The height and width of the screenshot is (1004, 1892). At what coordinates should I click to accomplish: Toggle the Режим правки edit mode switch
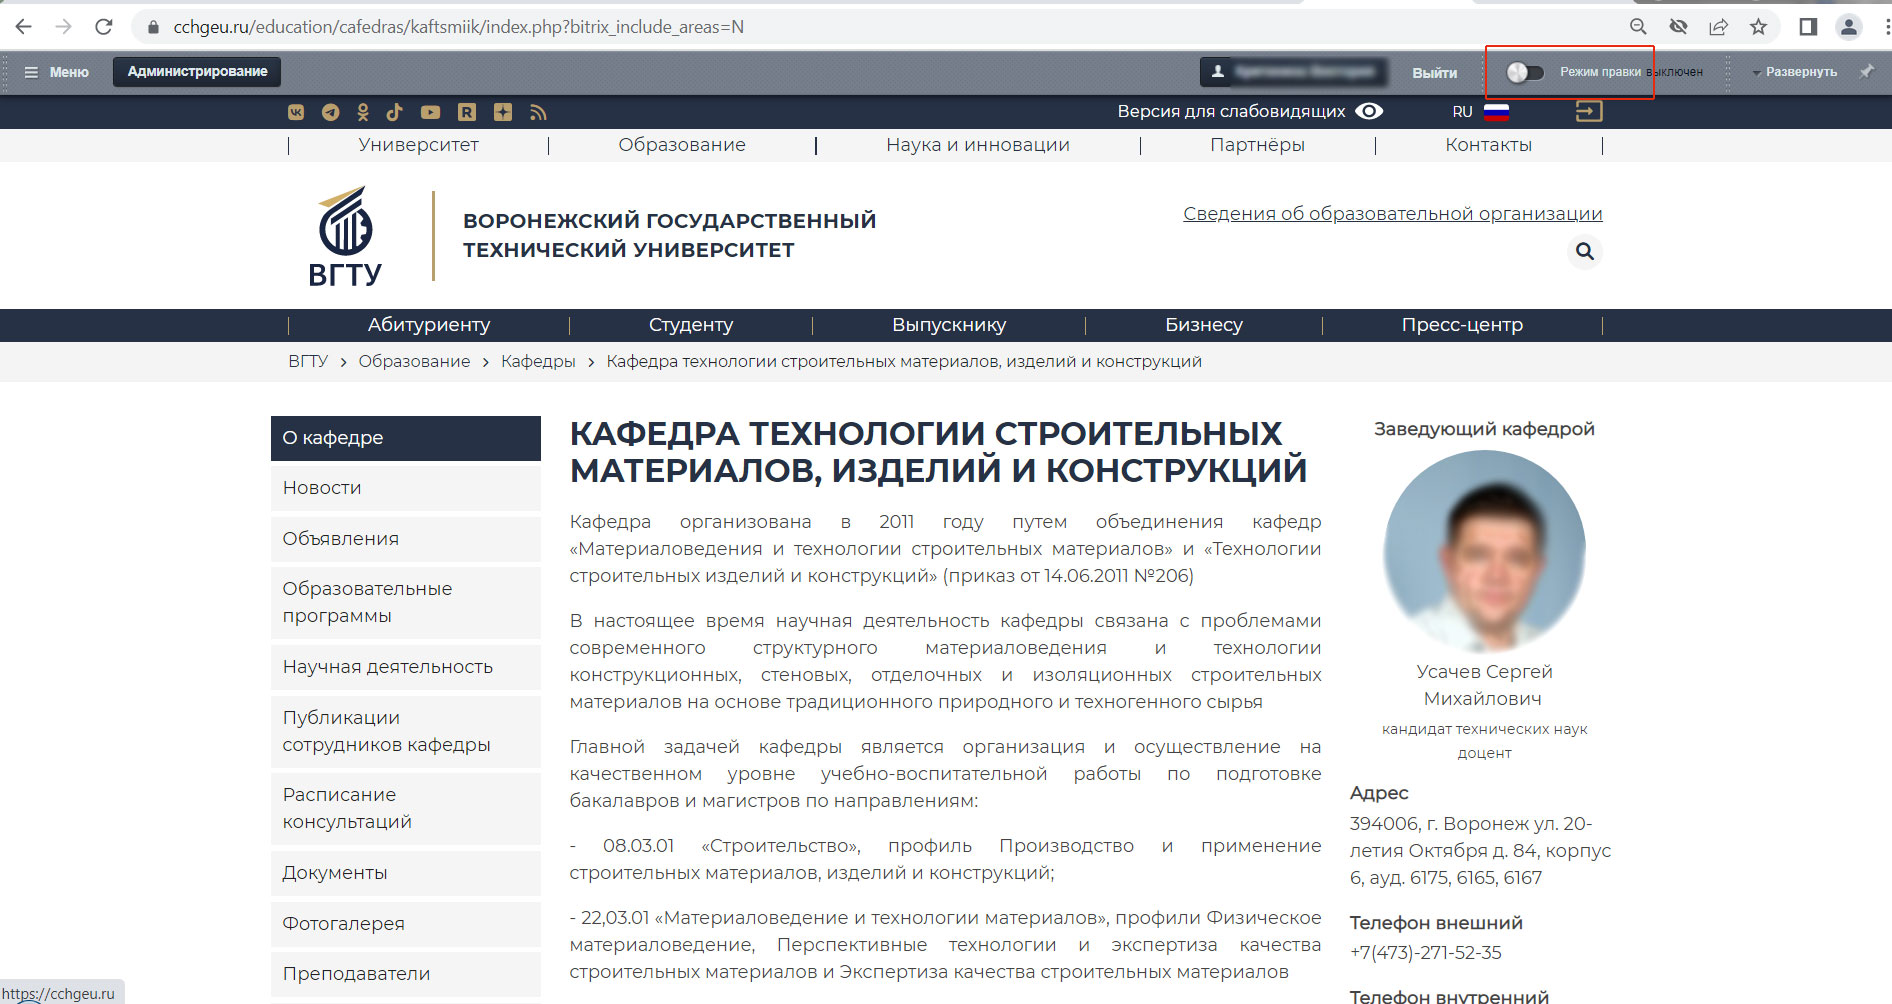[1525, 72]
